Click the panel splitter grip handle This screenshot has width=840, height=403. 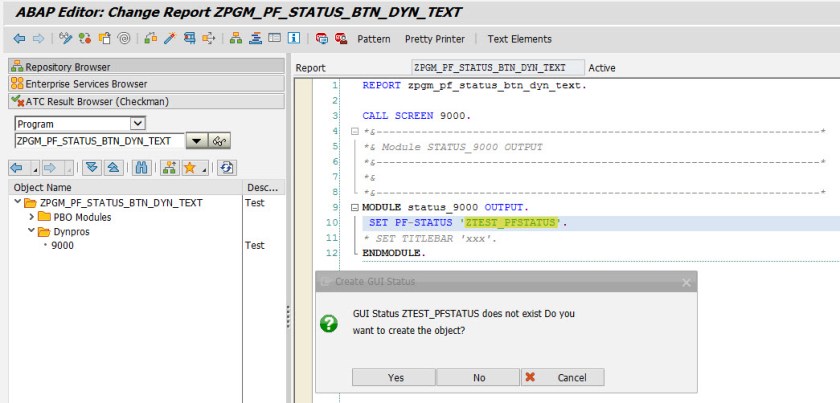(288, 316)
